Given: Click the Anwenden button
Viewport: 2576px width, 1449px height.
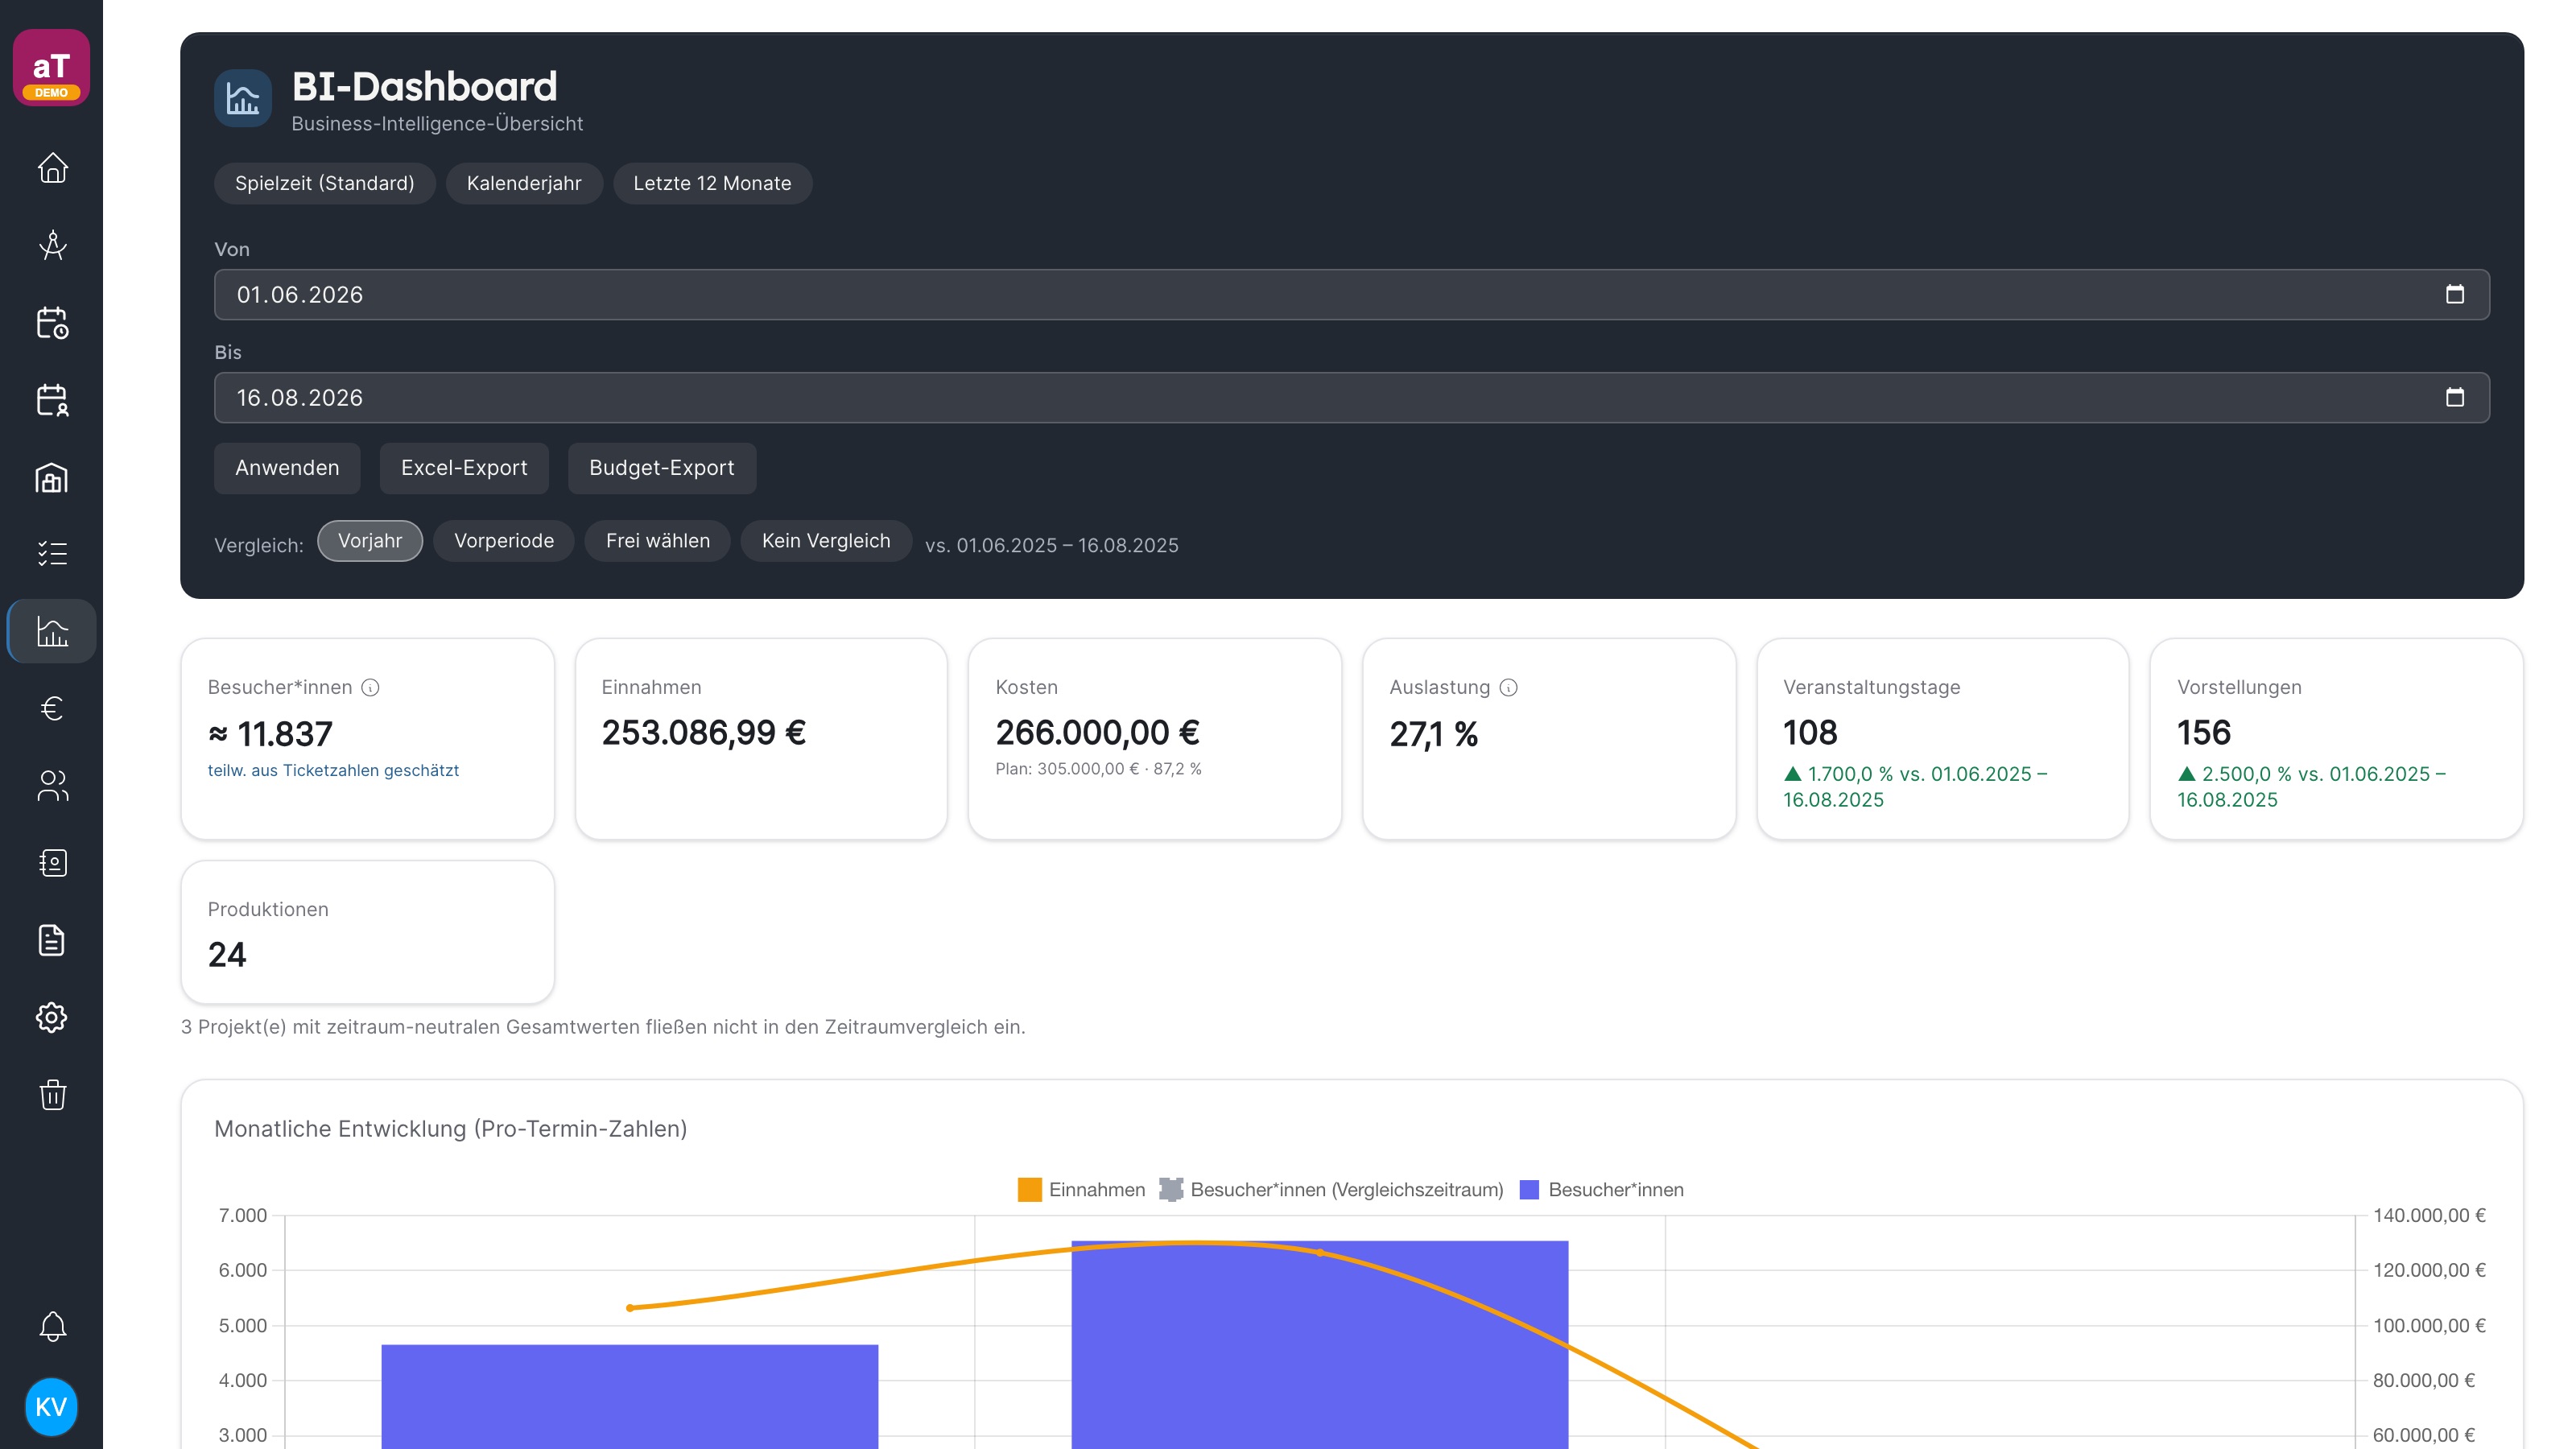Looking at the screenshot, I should point(287,468).
